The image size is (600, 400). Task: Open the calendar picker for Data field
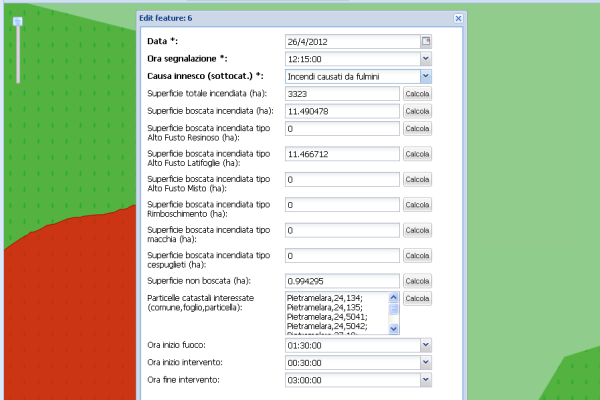pyautogui.click(x=426, y=41)
